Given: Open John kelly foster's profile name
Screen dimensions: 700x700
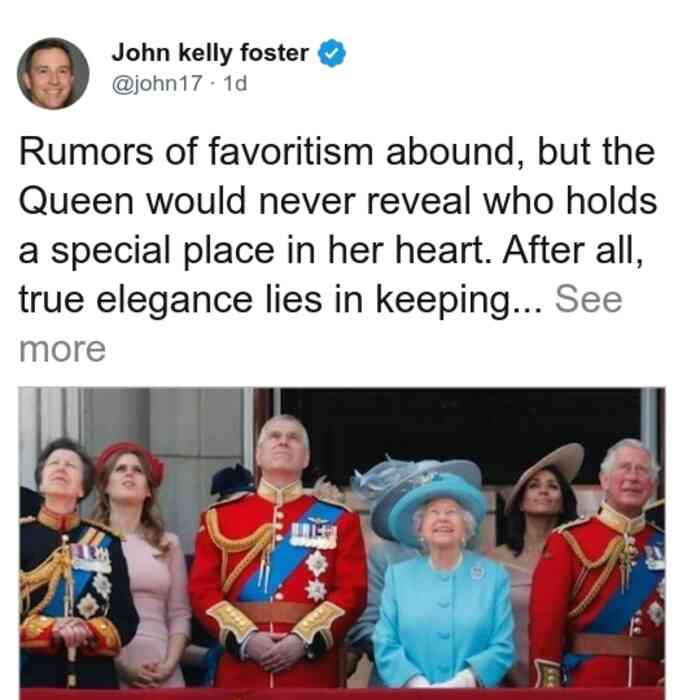Looking at the screenshot, I should click(210, 53).
